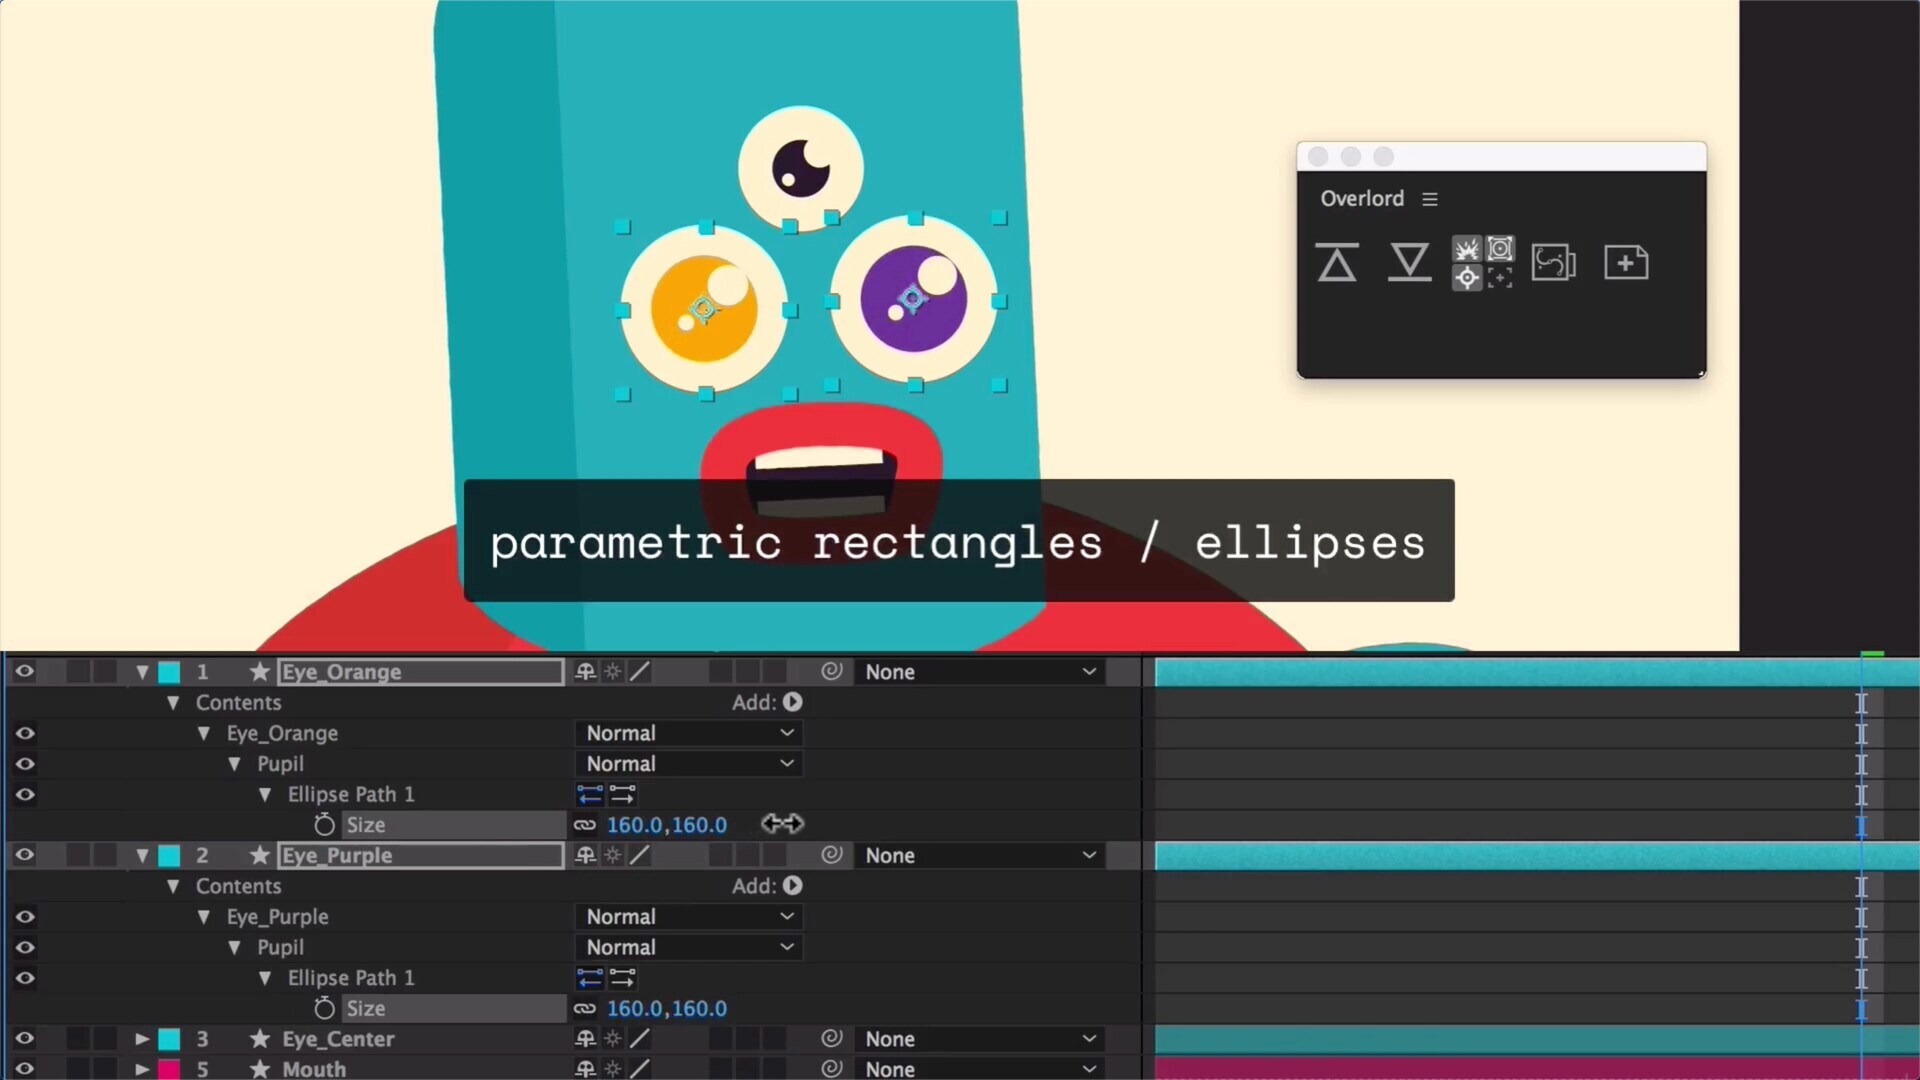Hide the Eye_Orange layer with eye toggle
The width and height of the screenshot is (1920, 1080).
25,671
